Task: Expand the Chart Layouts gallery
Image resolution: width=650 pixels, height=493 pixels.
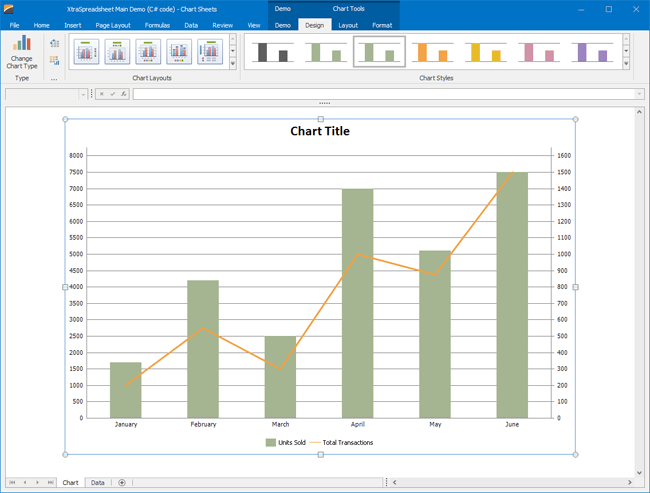Action: [233, 63]
